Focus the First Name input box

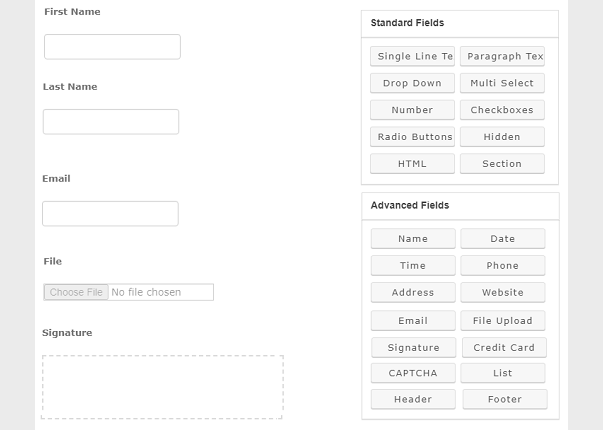(112, 47)
